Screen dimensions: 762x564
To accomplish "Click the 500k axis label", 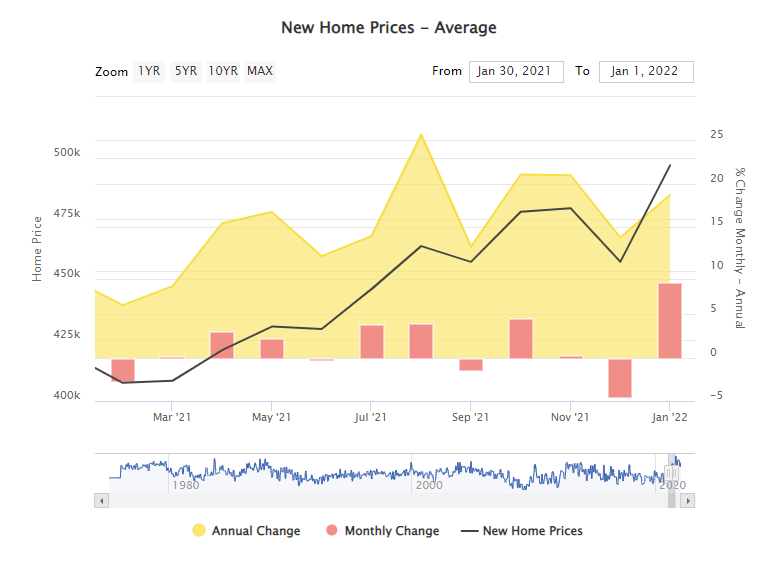I will [x=67, y=153].
